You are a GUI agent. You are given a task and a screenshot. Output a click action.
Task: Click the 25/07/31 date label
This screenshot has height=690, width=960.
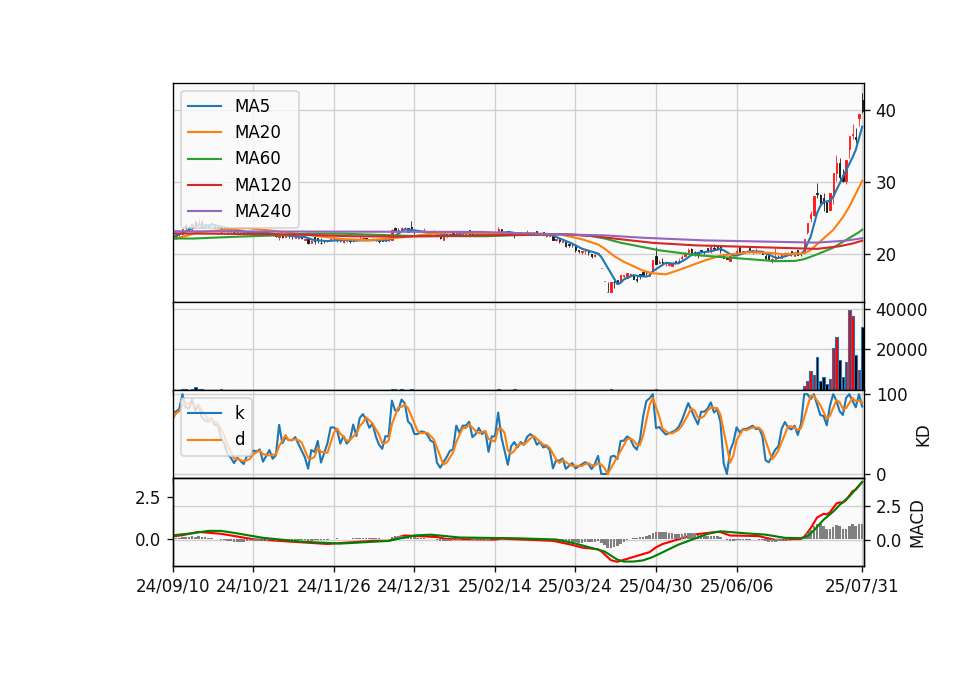(x=861, y=586)
